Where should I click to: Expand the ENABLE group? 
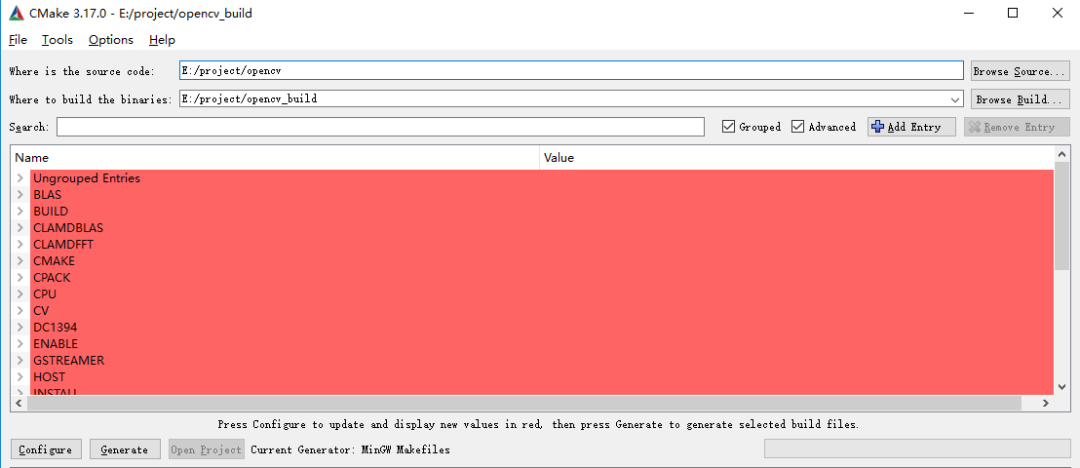(x=21, y=343)
